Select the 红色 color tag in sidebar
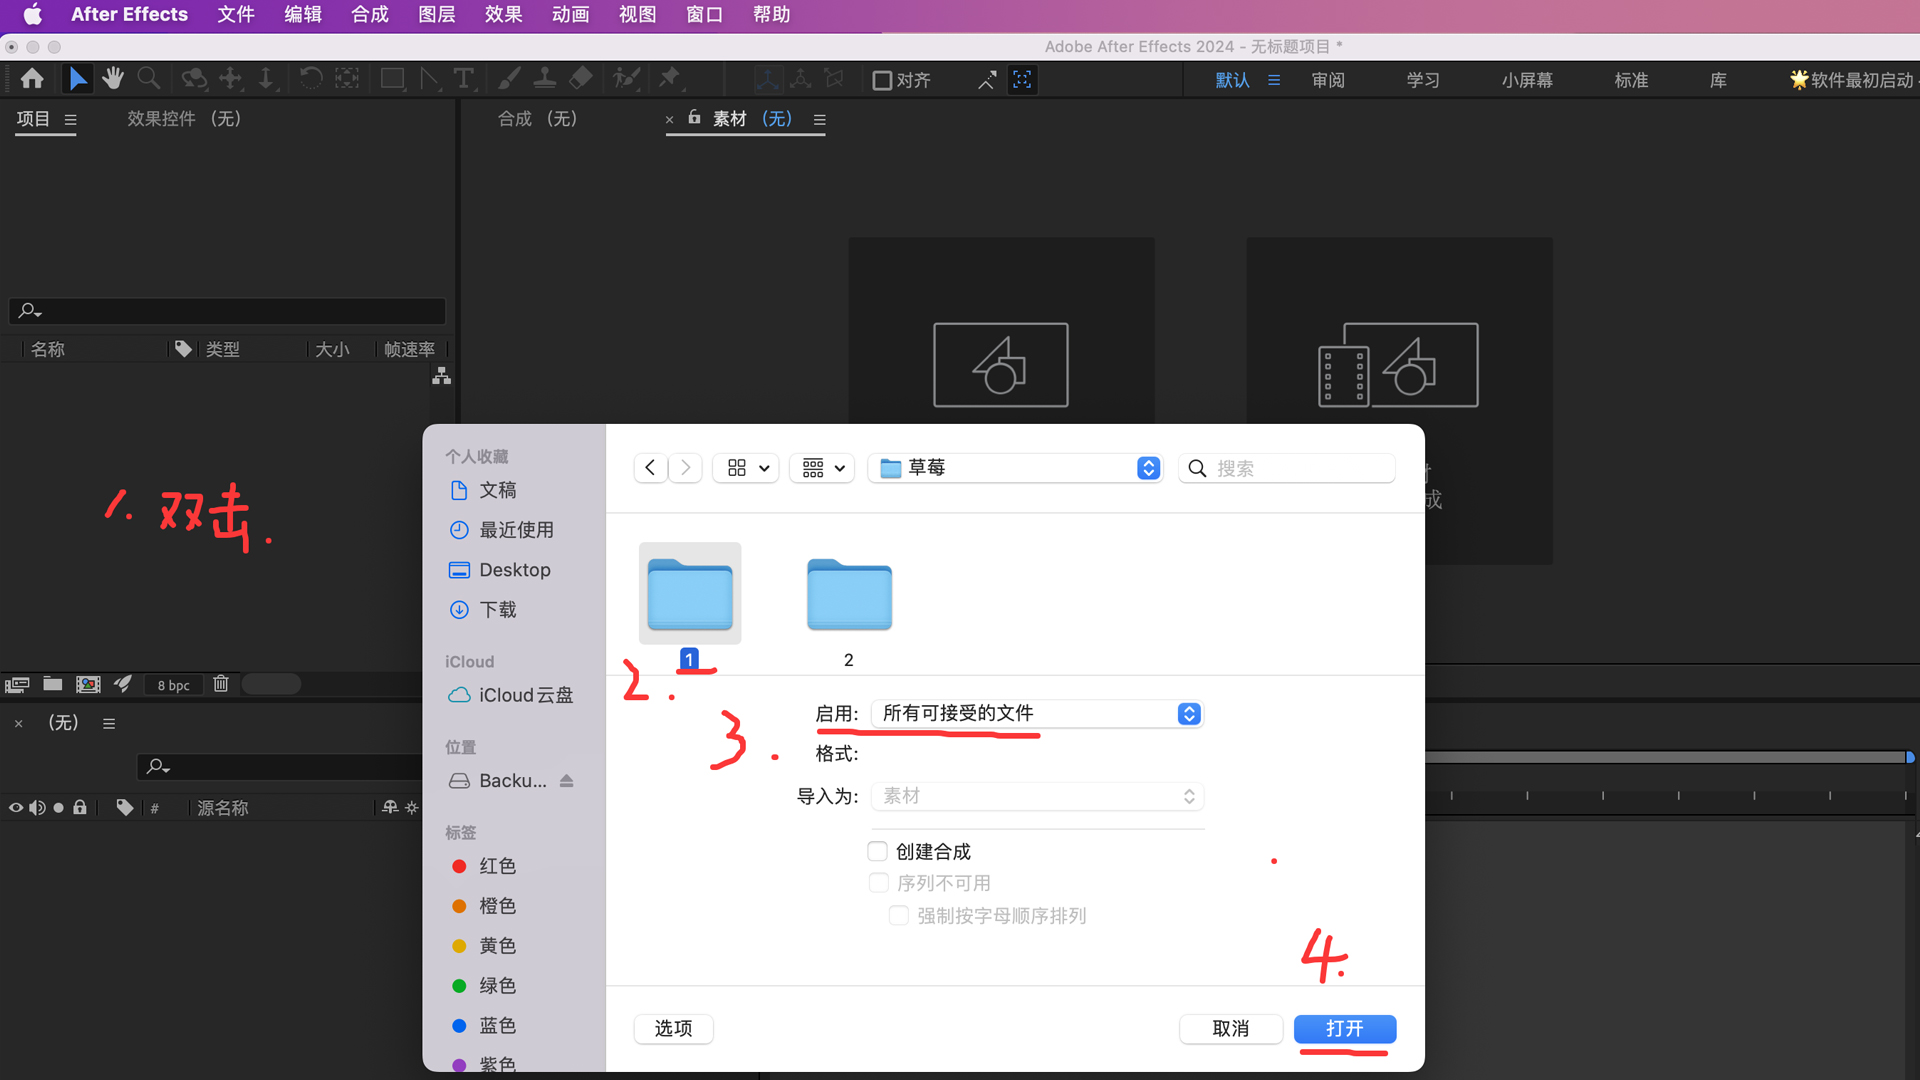1920x1080 pixels. tap(496, 866)
